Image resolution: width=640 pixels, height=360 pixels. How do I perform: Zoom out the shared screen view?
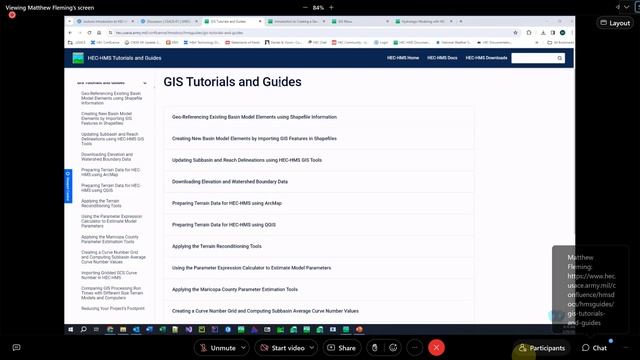(x=305, y=7)
